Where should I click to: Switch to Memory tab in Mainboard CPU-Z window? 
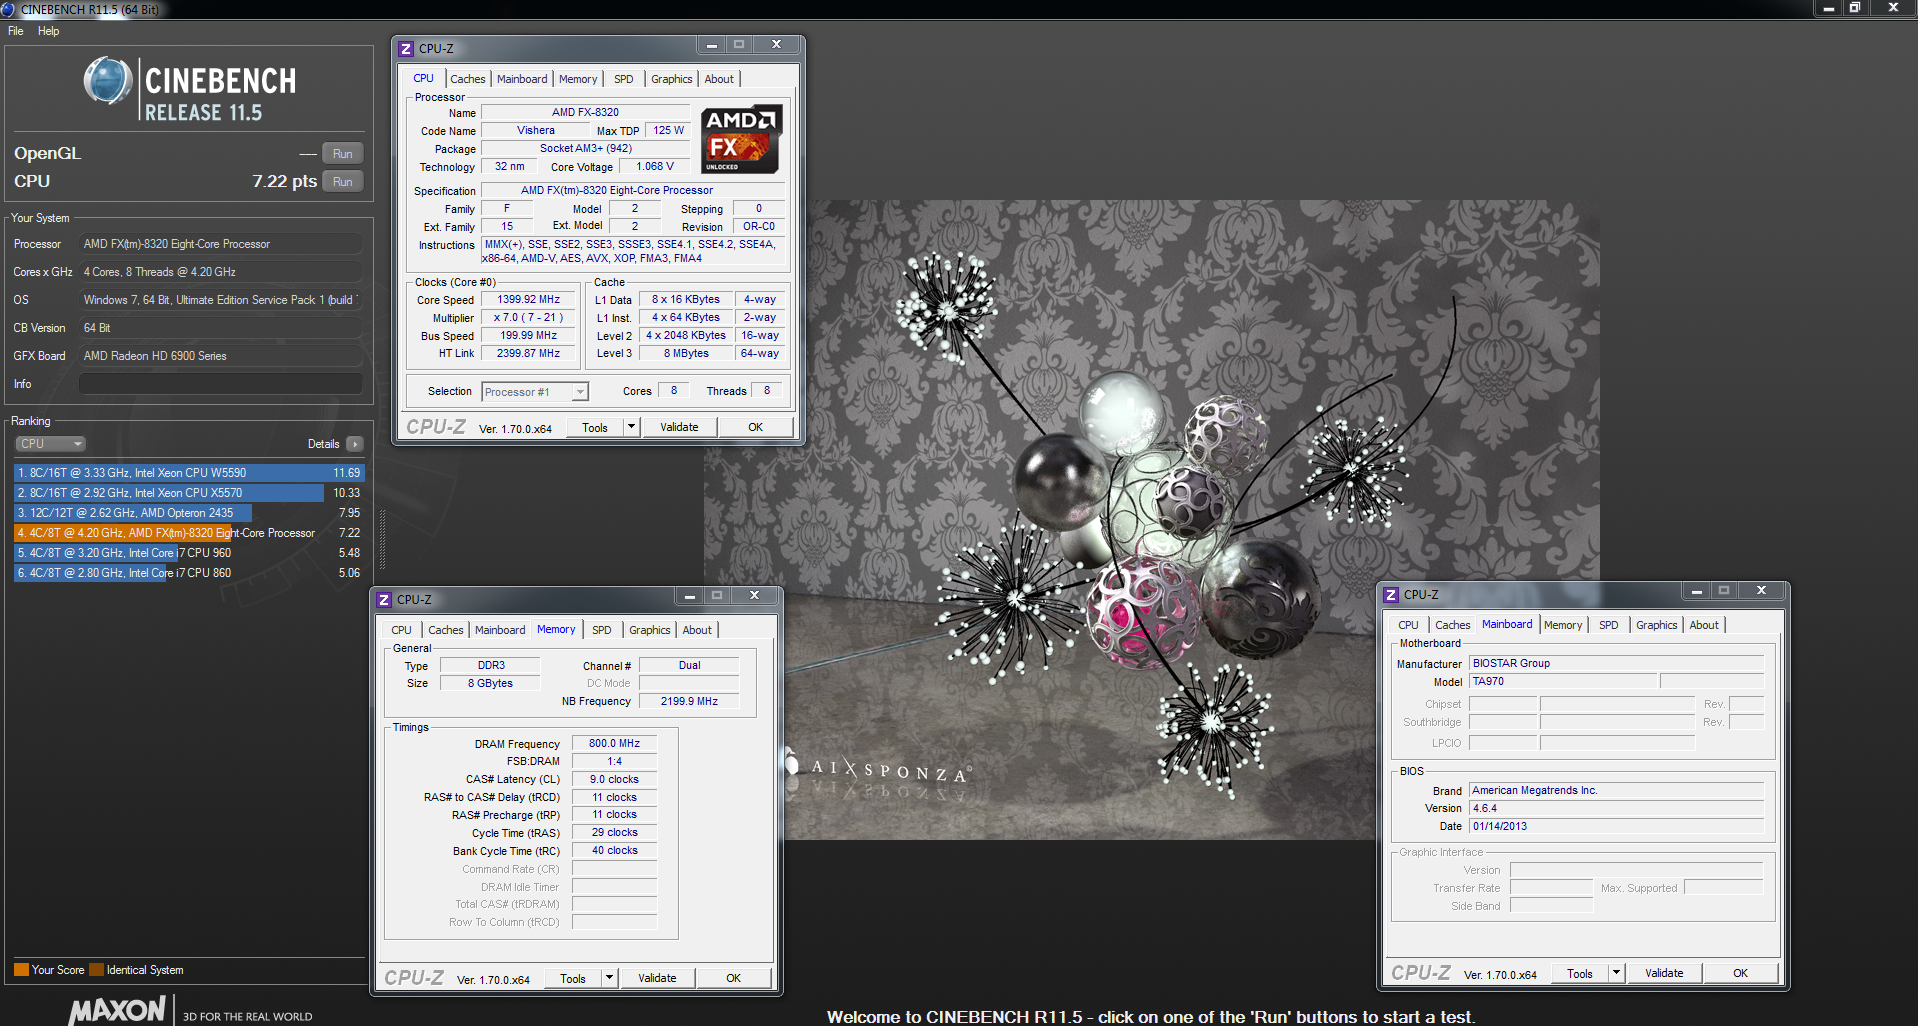pos(1562,625)
